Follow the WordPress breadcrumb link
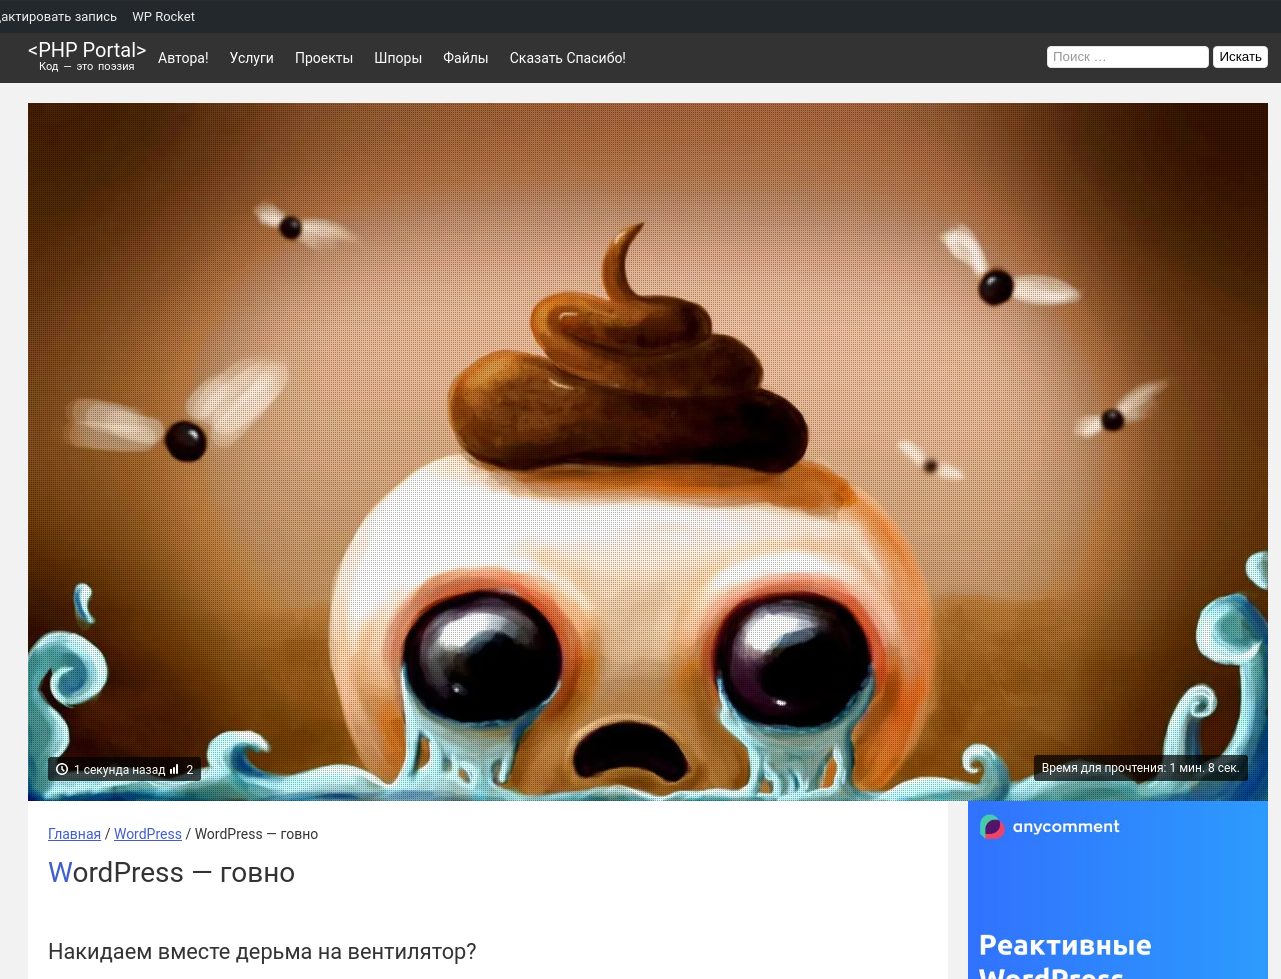Screen dimensions: 1281x979 pos(148,834)
